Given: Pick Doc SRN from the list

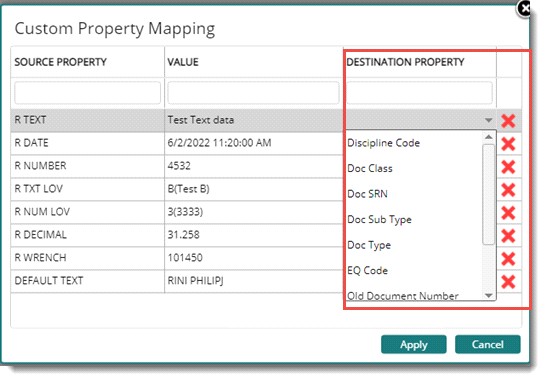Looking at the screenshot, I should click(x=367, y=194).
